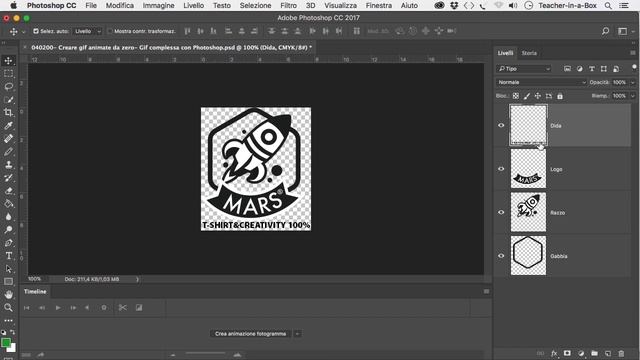Click the layer effects fx icon
The width and height of the screenshot is (640, 360).
click(554, 353)
